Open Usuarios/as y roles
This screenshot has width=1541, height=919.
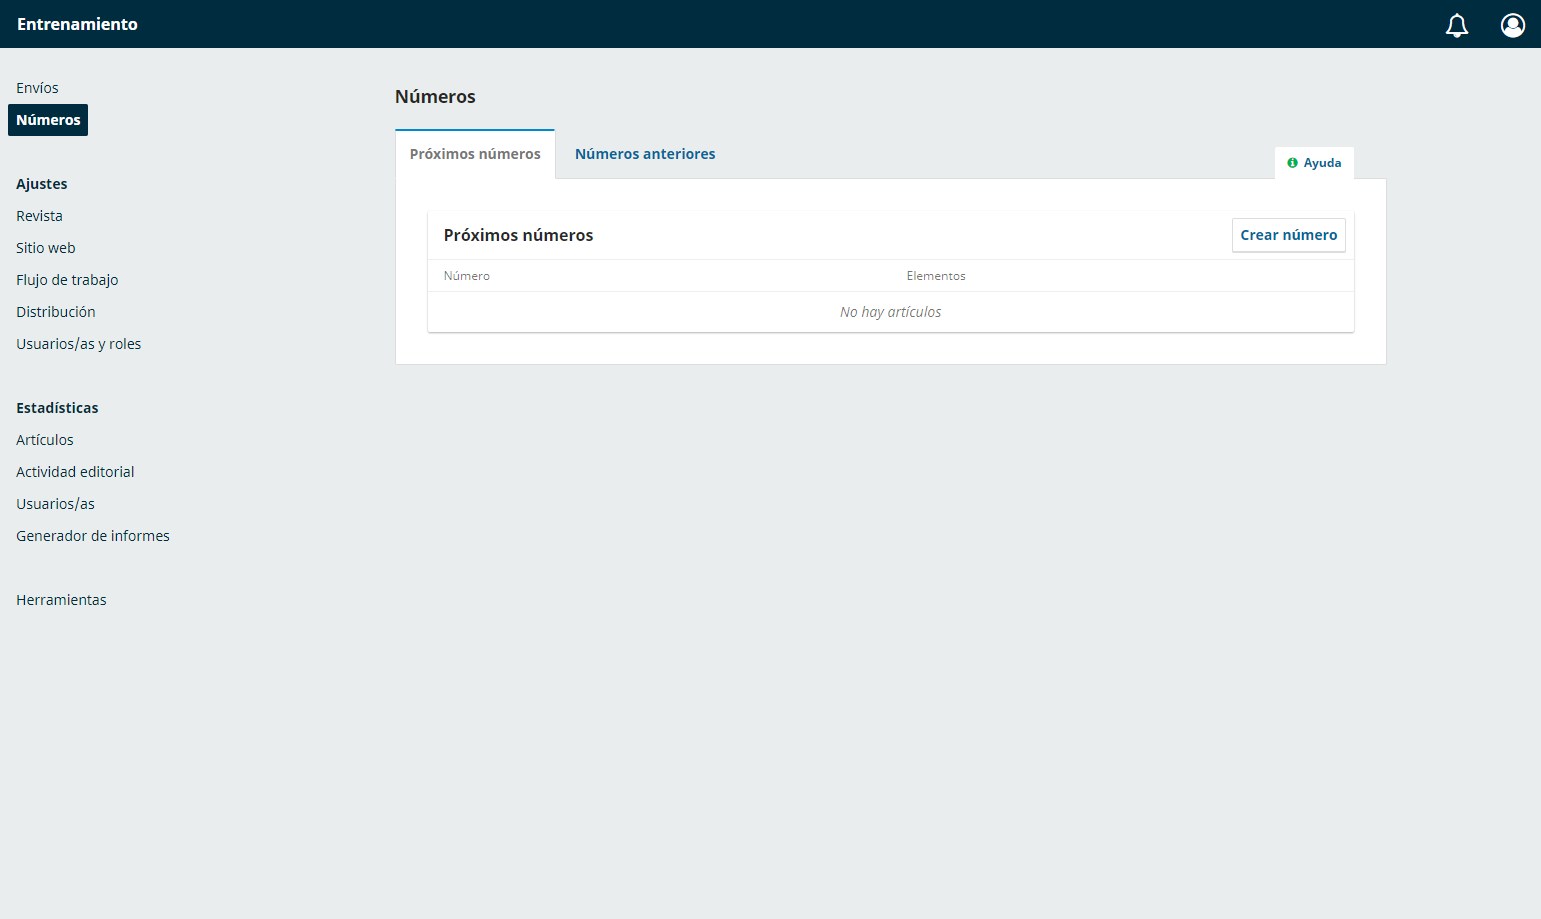[78, 344]
